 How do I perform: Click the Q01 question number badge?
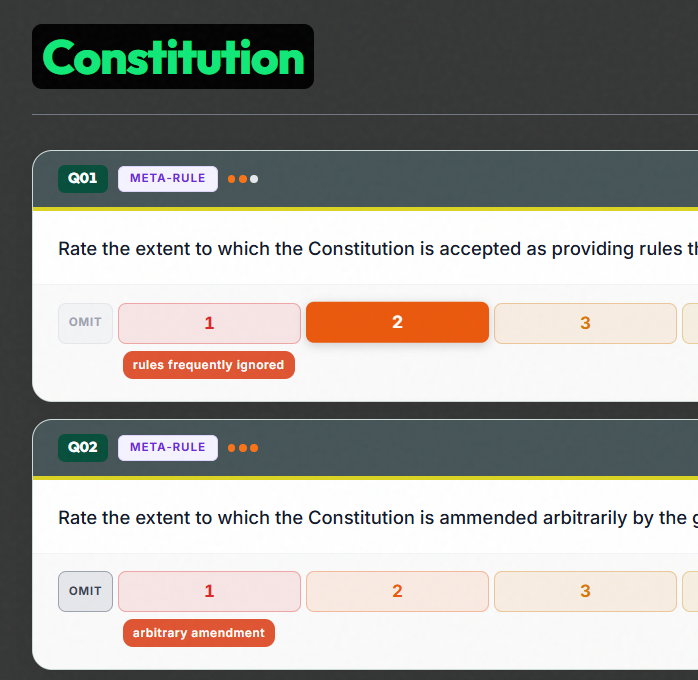[x=82, y=179]
